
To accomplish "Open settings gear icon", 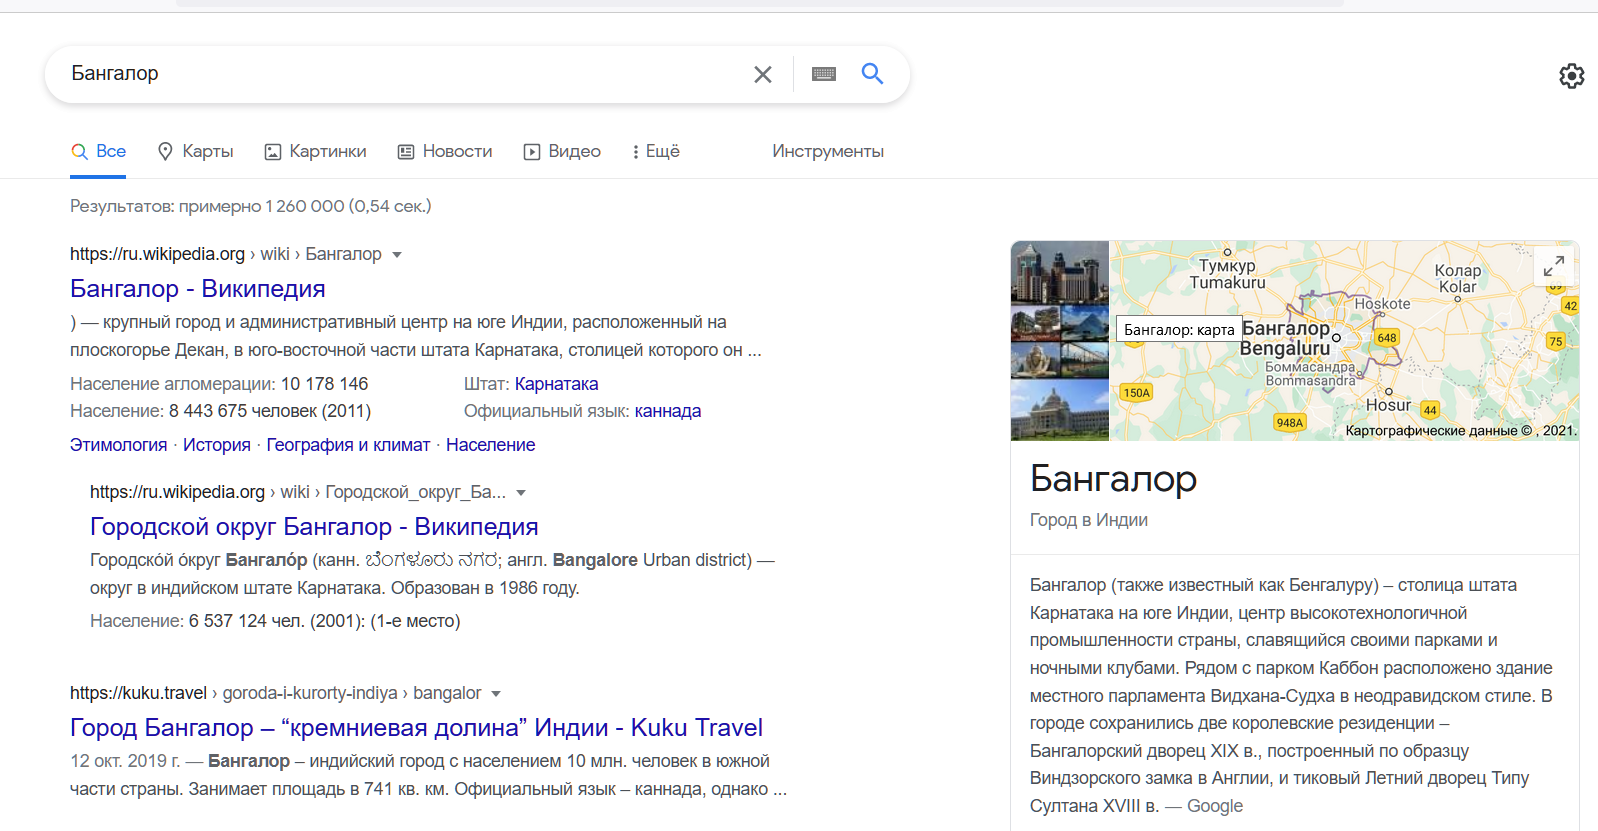I will tap(1571, 76).
